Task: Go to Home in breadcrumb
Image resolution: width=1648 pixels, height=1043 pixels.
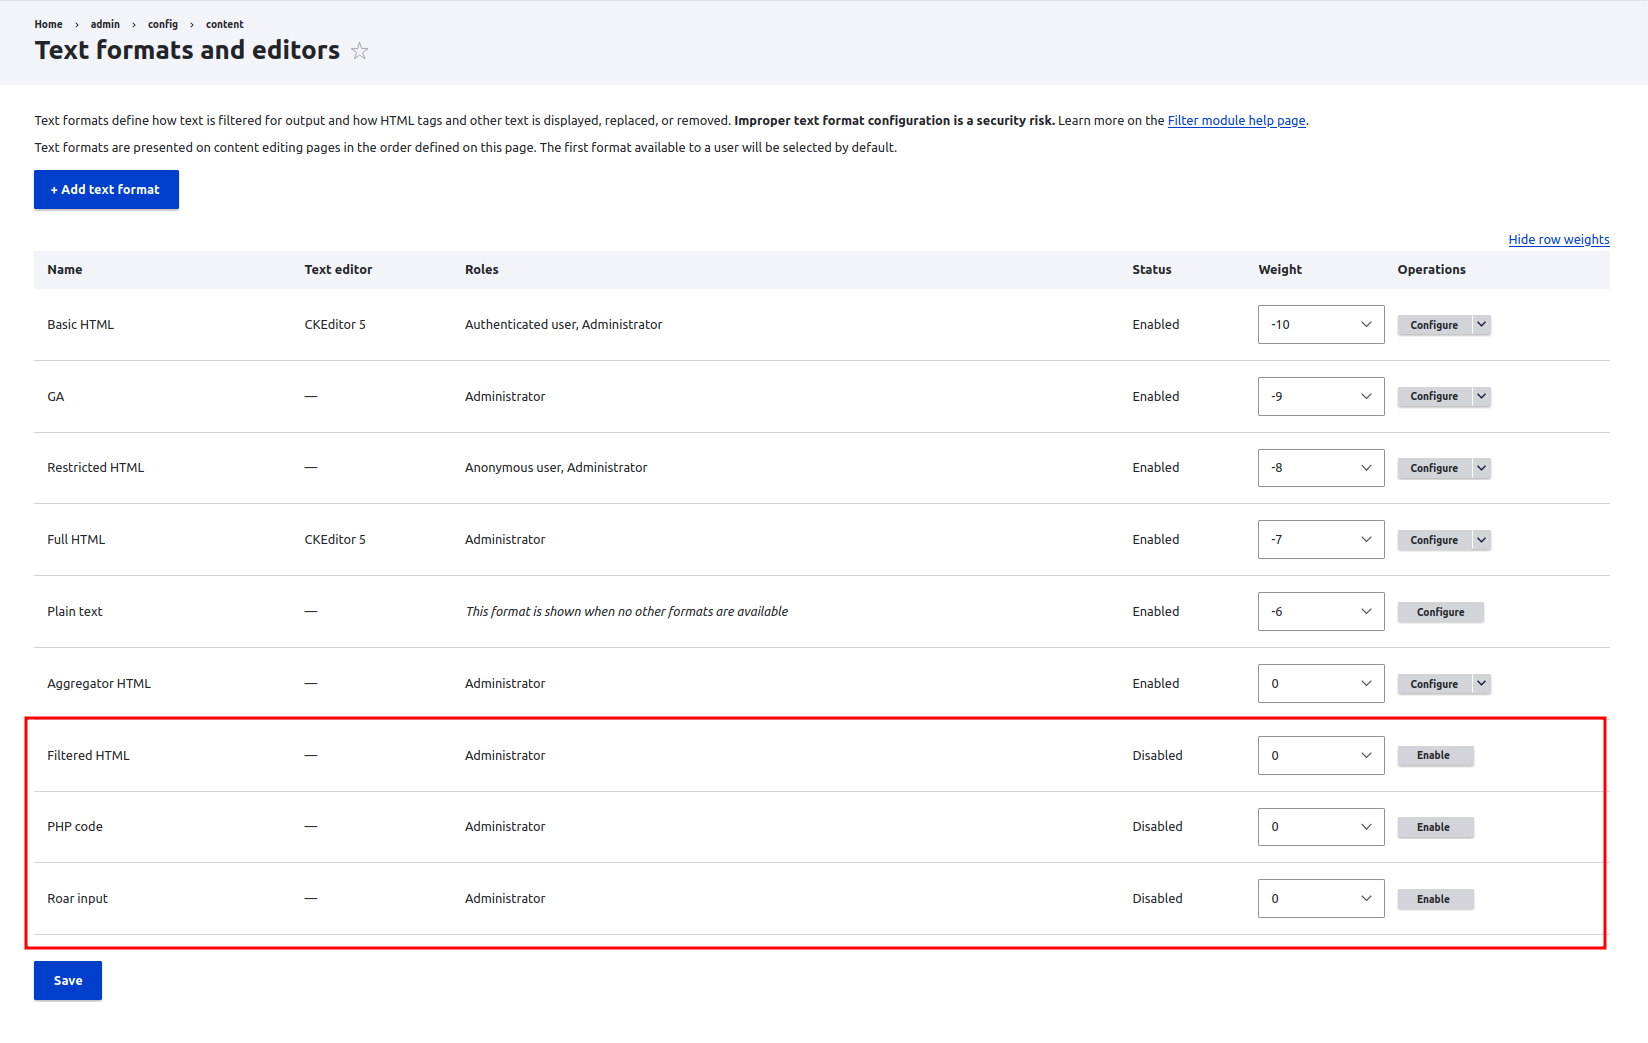Action: pos(48,24)
